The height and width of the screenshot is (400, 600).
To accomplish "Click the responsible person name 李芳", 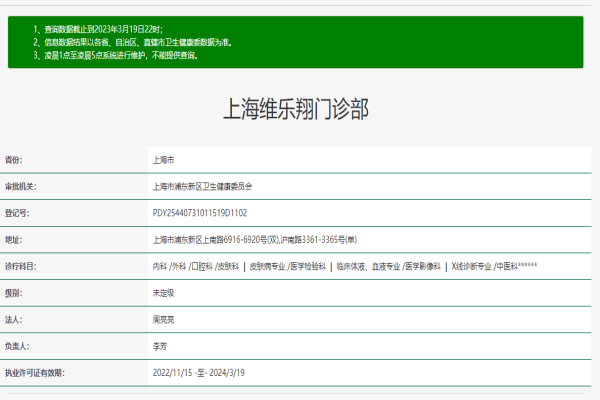I will 160,346.
